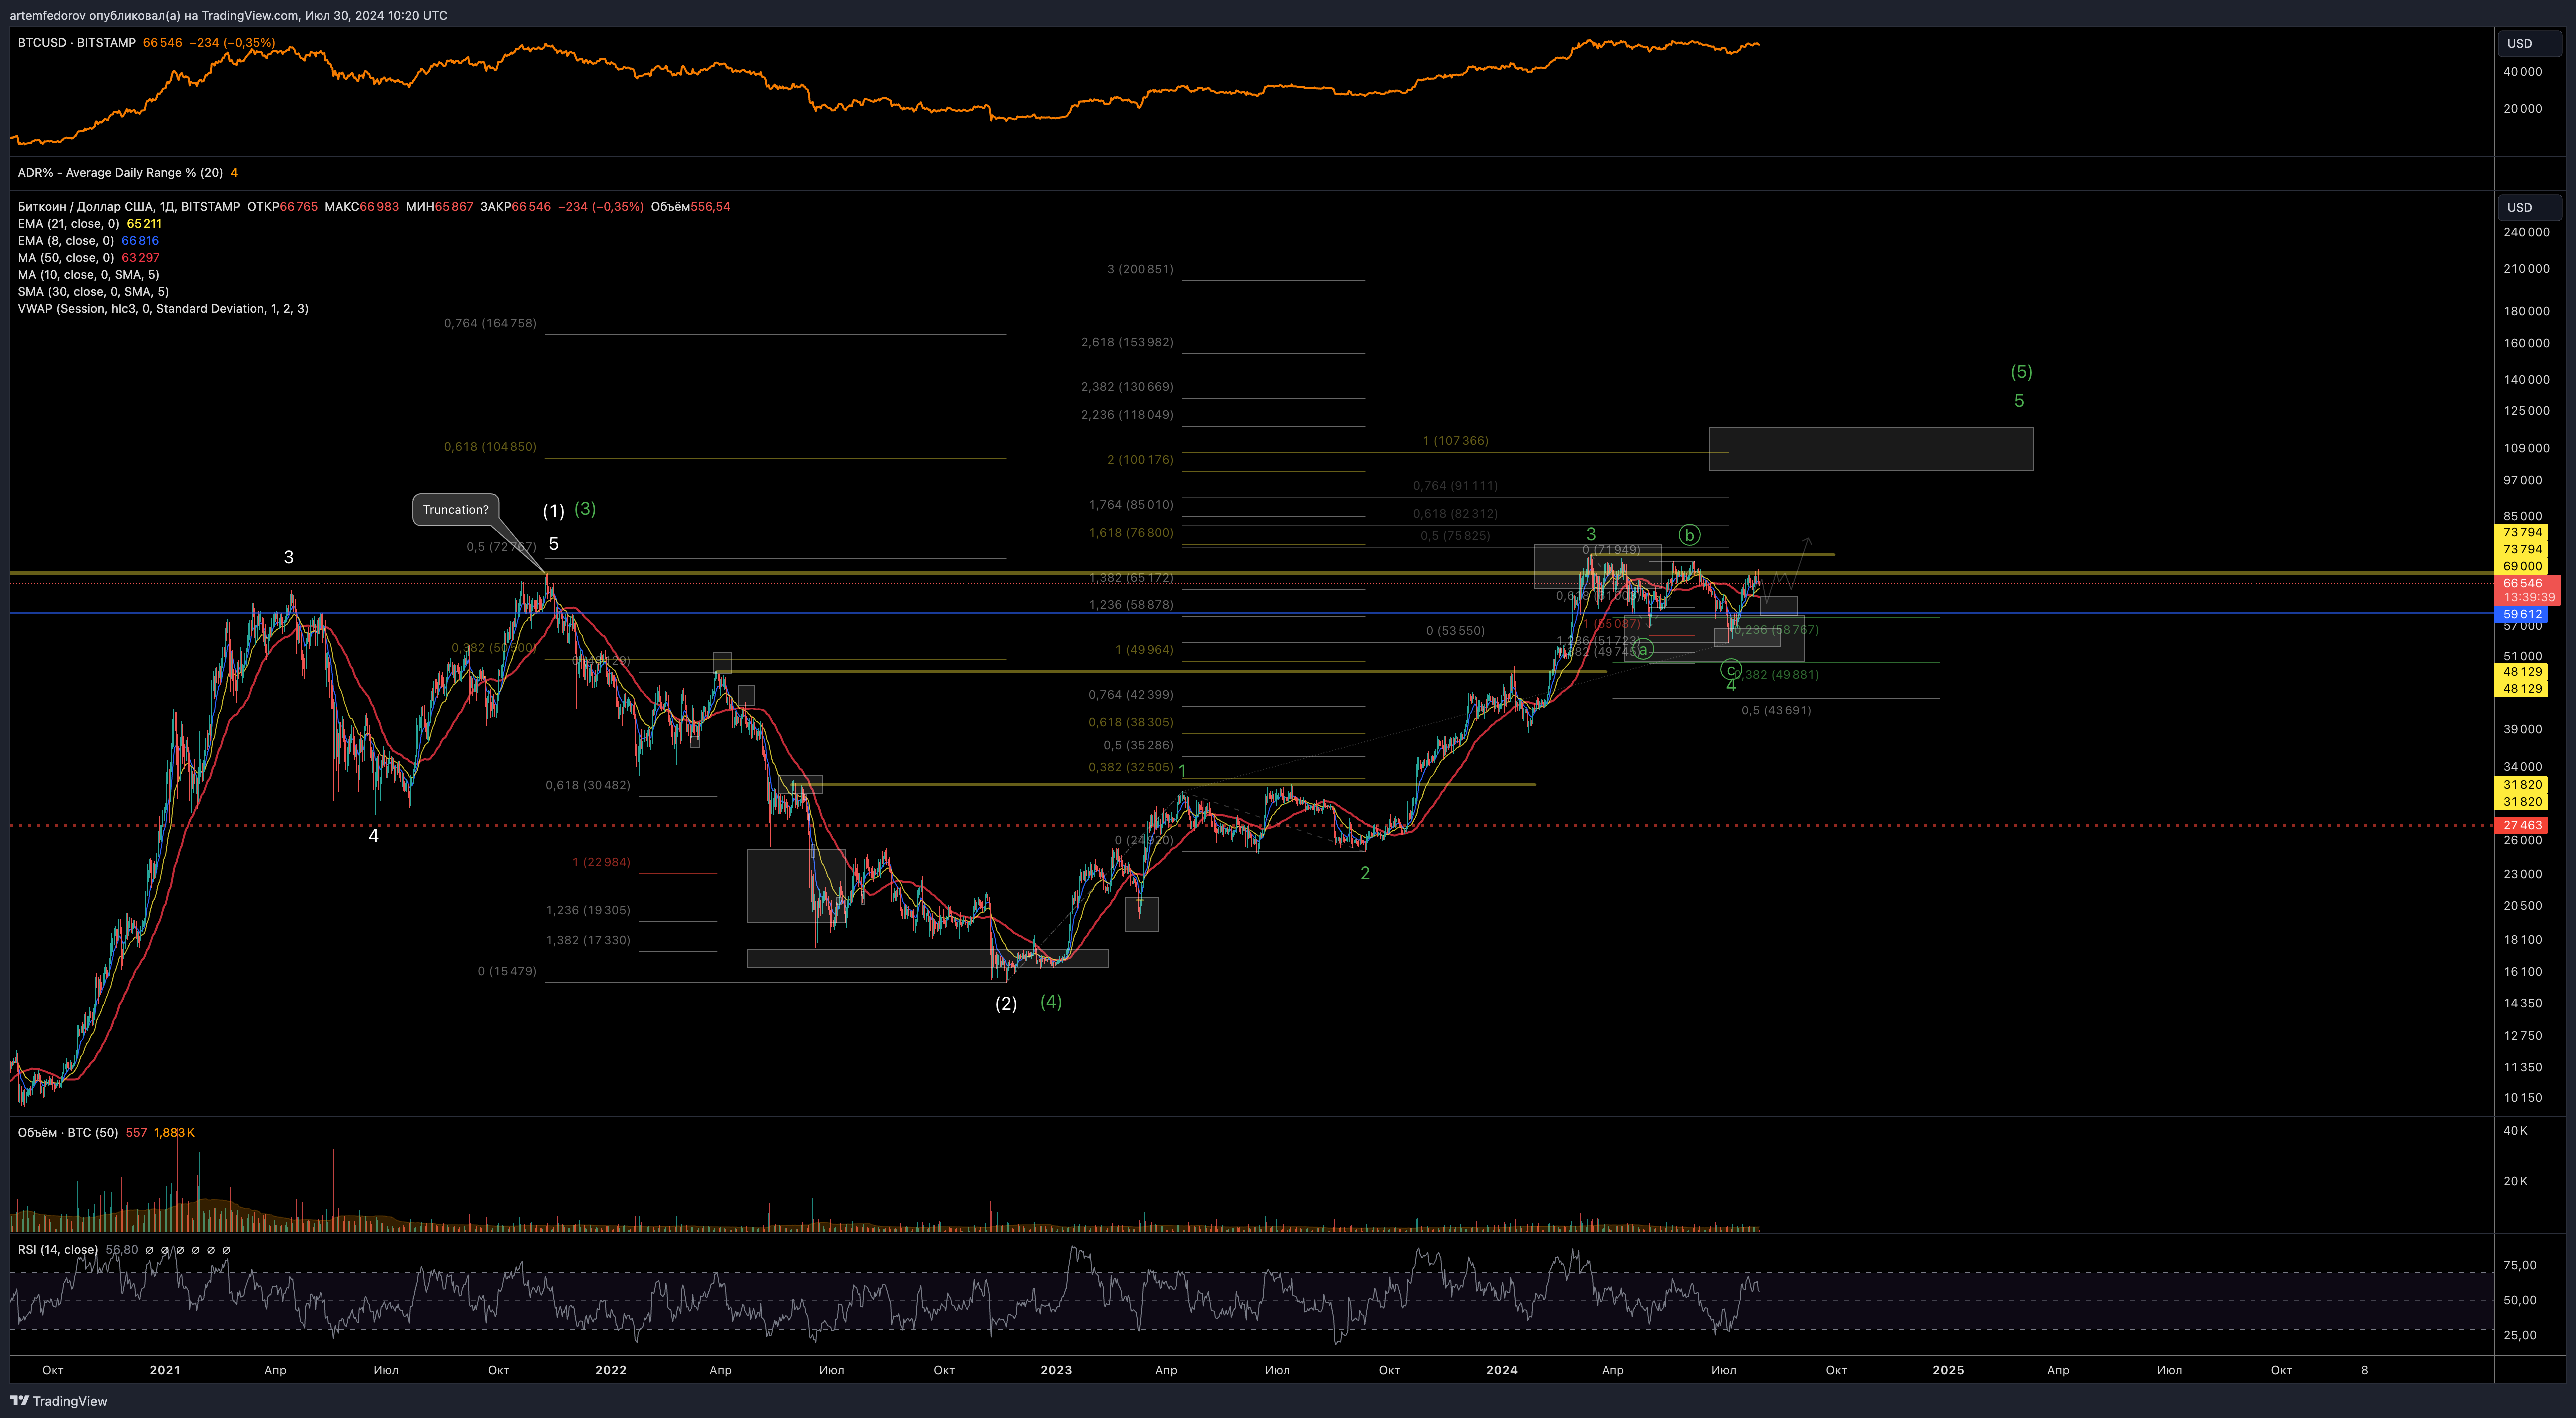The height and width of the screenshot is (1418, 2576).
Task: Click the 13:39:39 countdown label
Action: pyautogui.click(x=2529, y=597)
